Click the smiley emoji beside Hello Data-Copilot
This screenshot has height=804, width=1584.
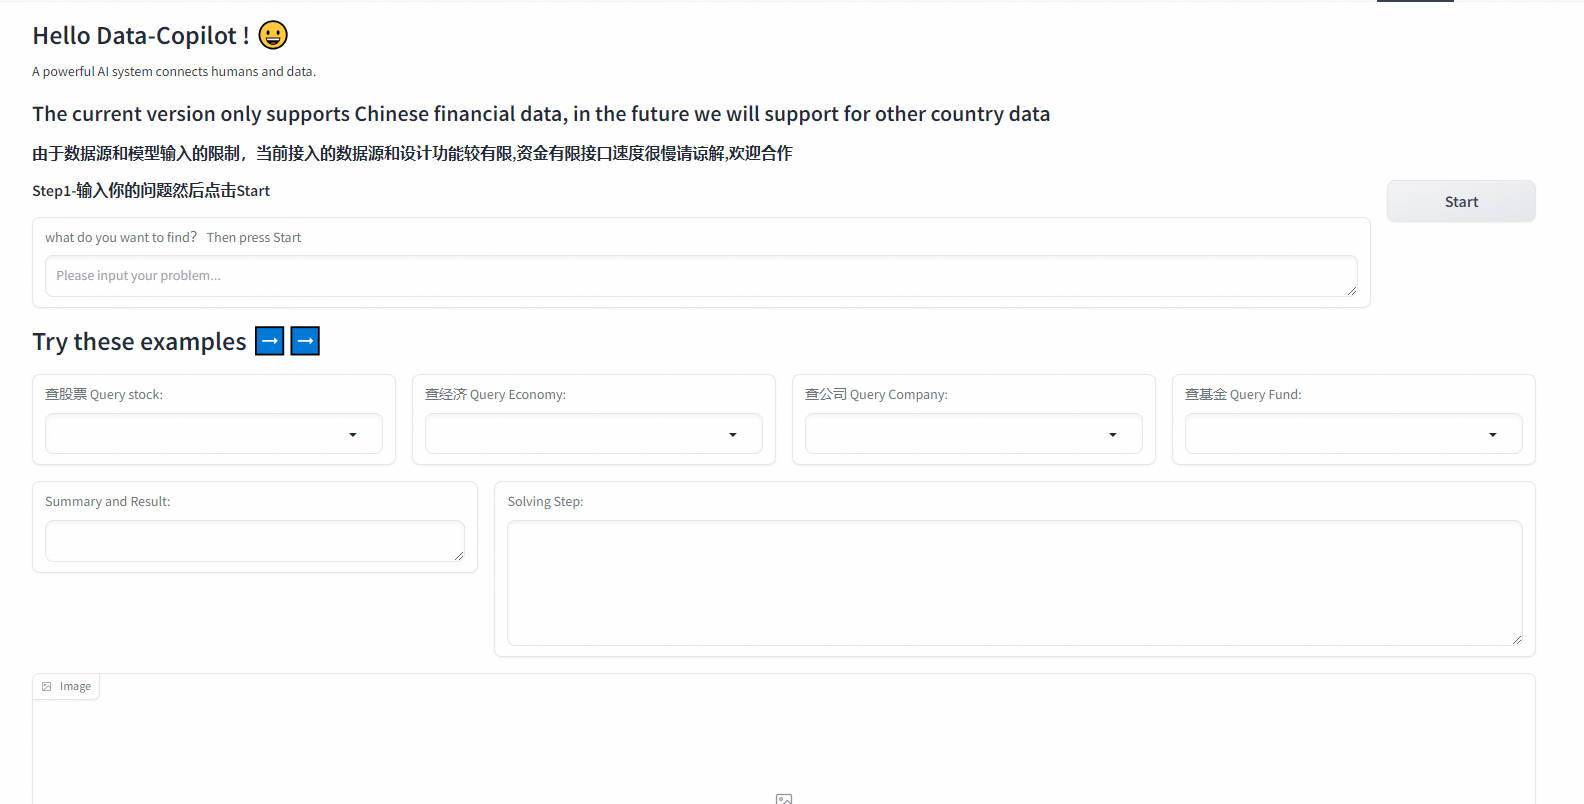pos(273,35)
